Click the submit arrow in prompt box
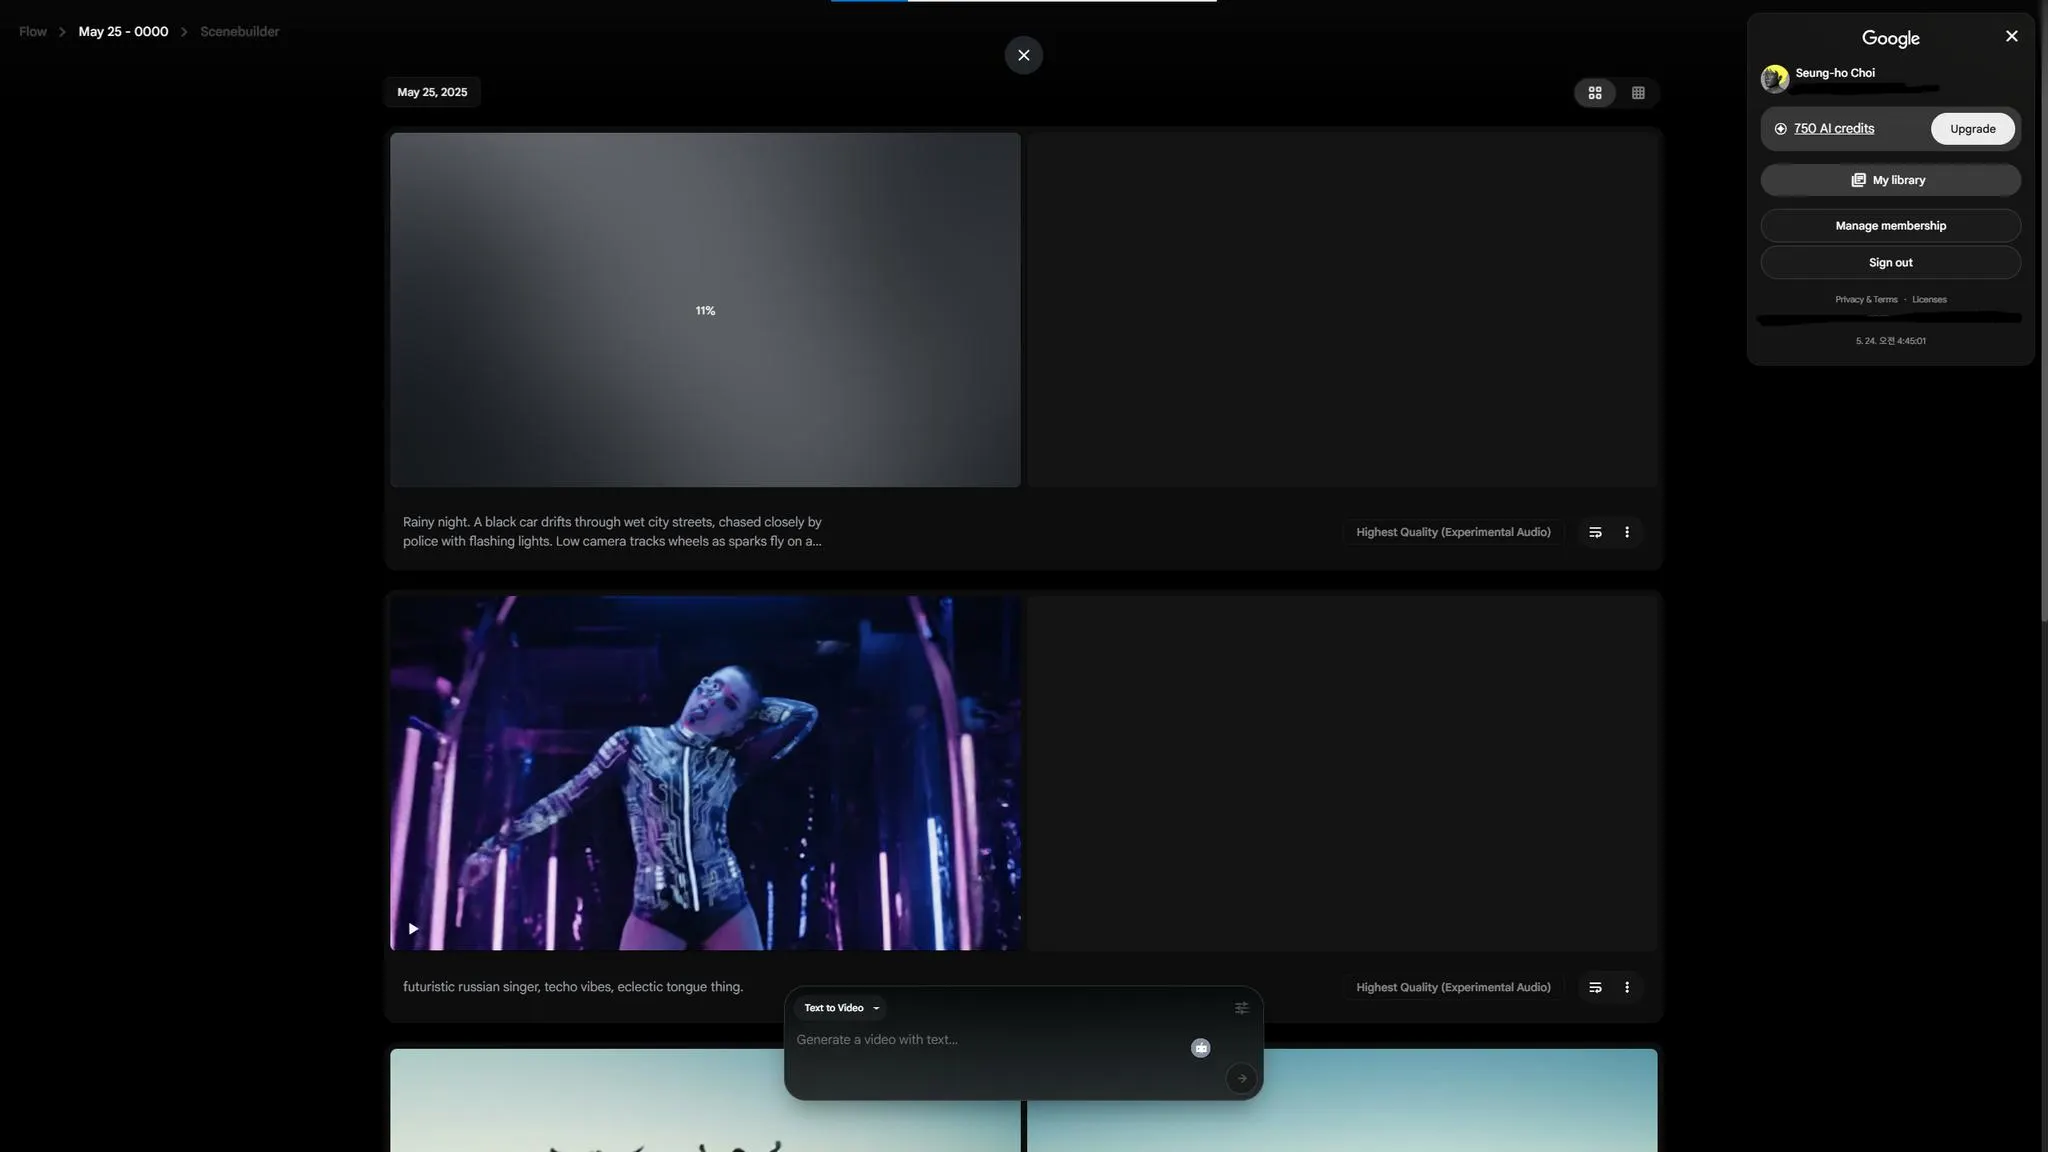Image resolution: width=2048 pixels, height=1152 pixels. [1241, 1078]
